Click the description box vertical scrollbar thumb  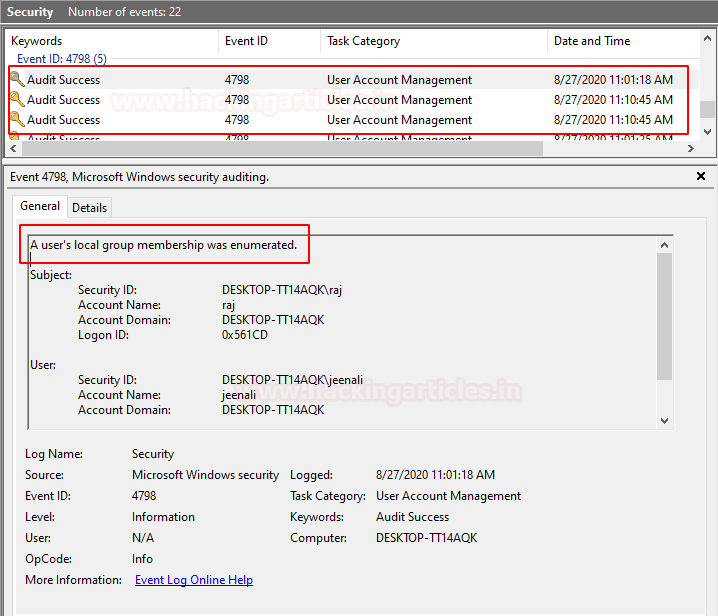pyautogui.click(x=664, y=316)
